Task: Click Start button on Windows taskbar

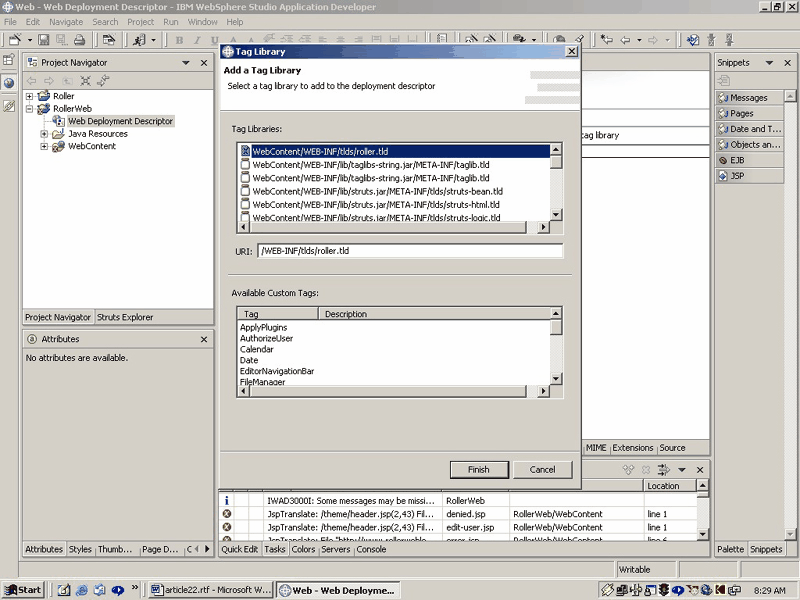Action: click(22, 590)
